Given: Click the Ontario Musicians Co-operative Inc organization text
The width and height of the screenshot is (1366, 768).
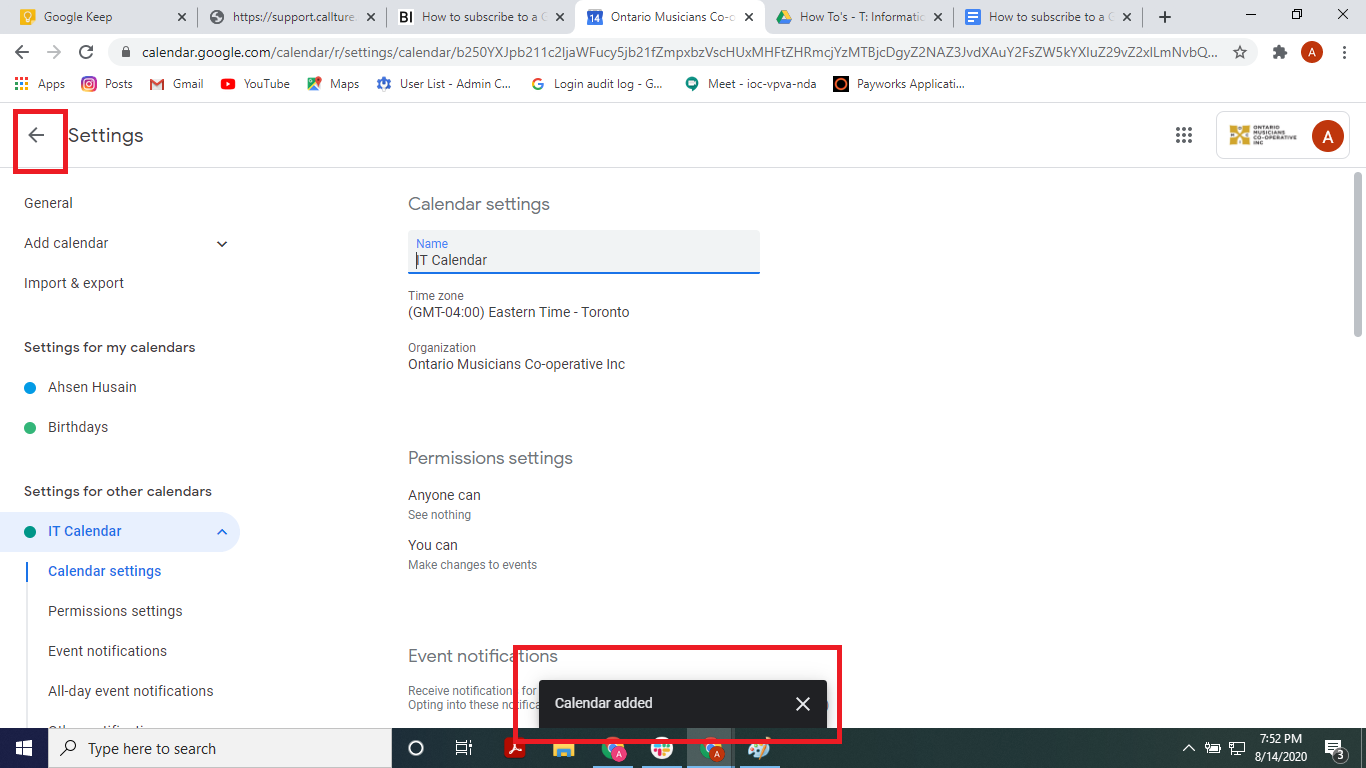Looking at the screenshot, I should [516, 364].
